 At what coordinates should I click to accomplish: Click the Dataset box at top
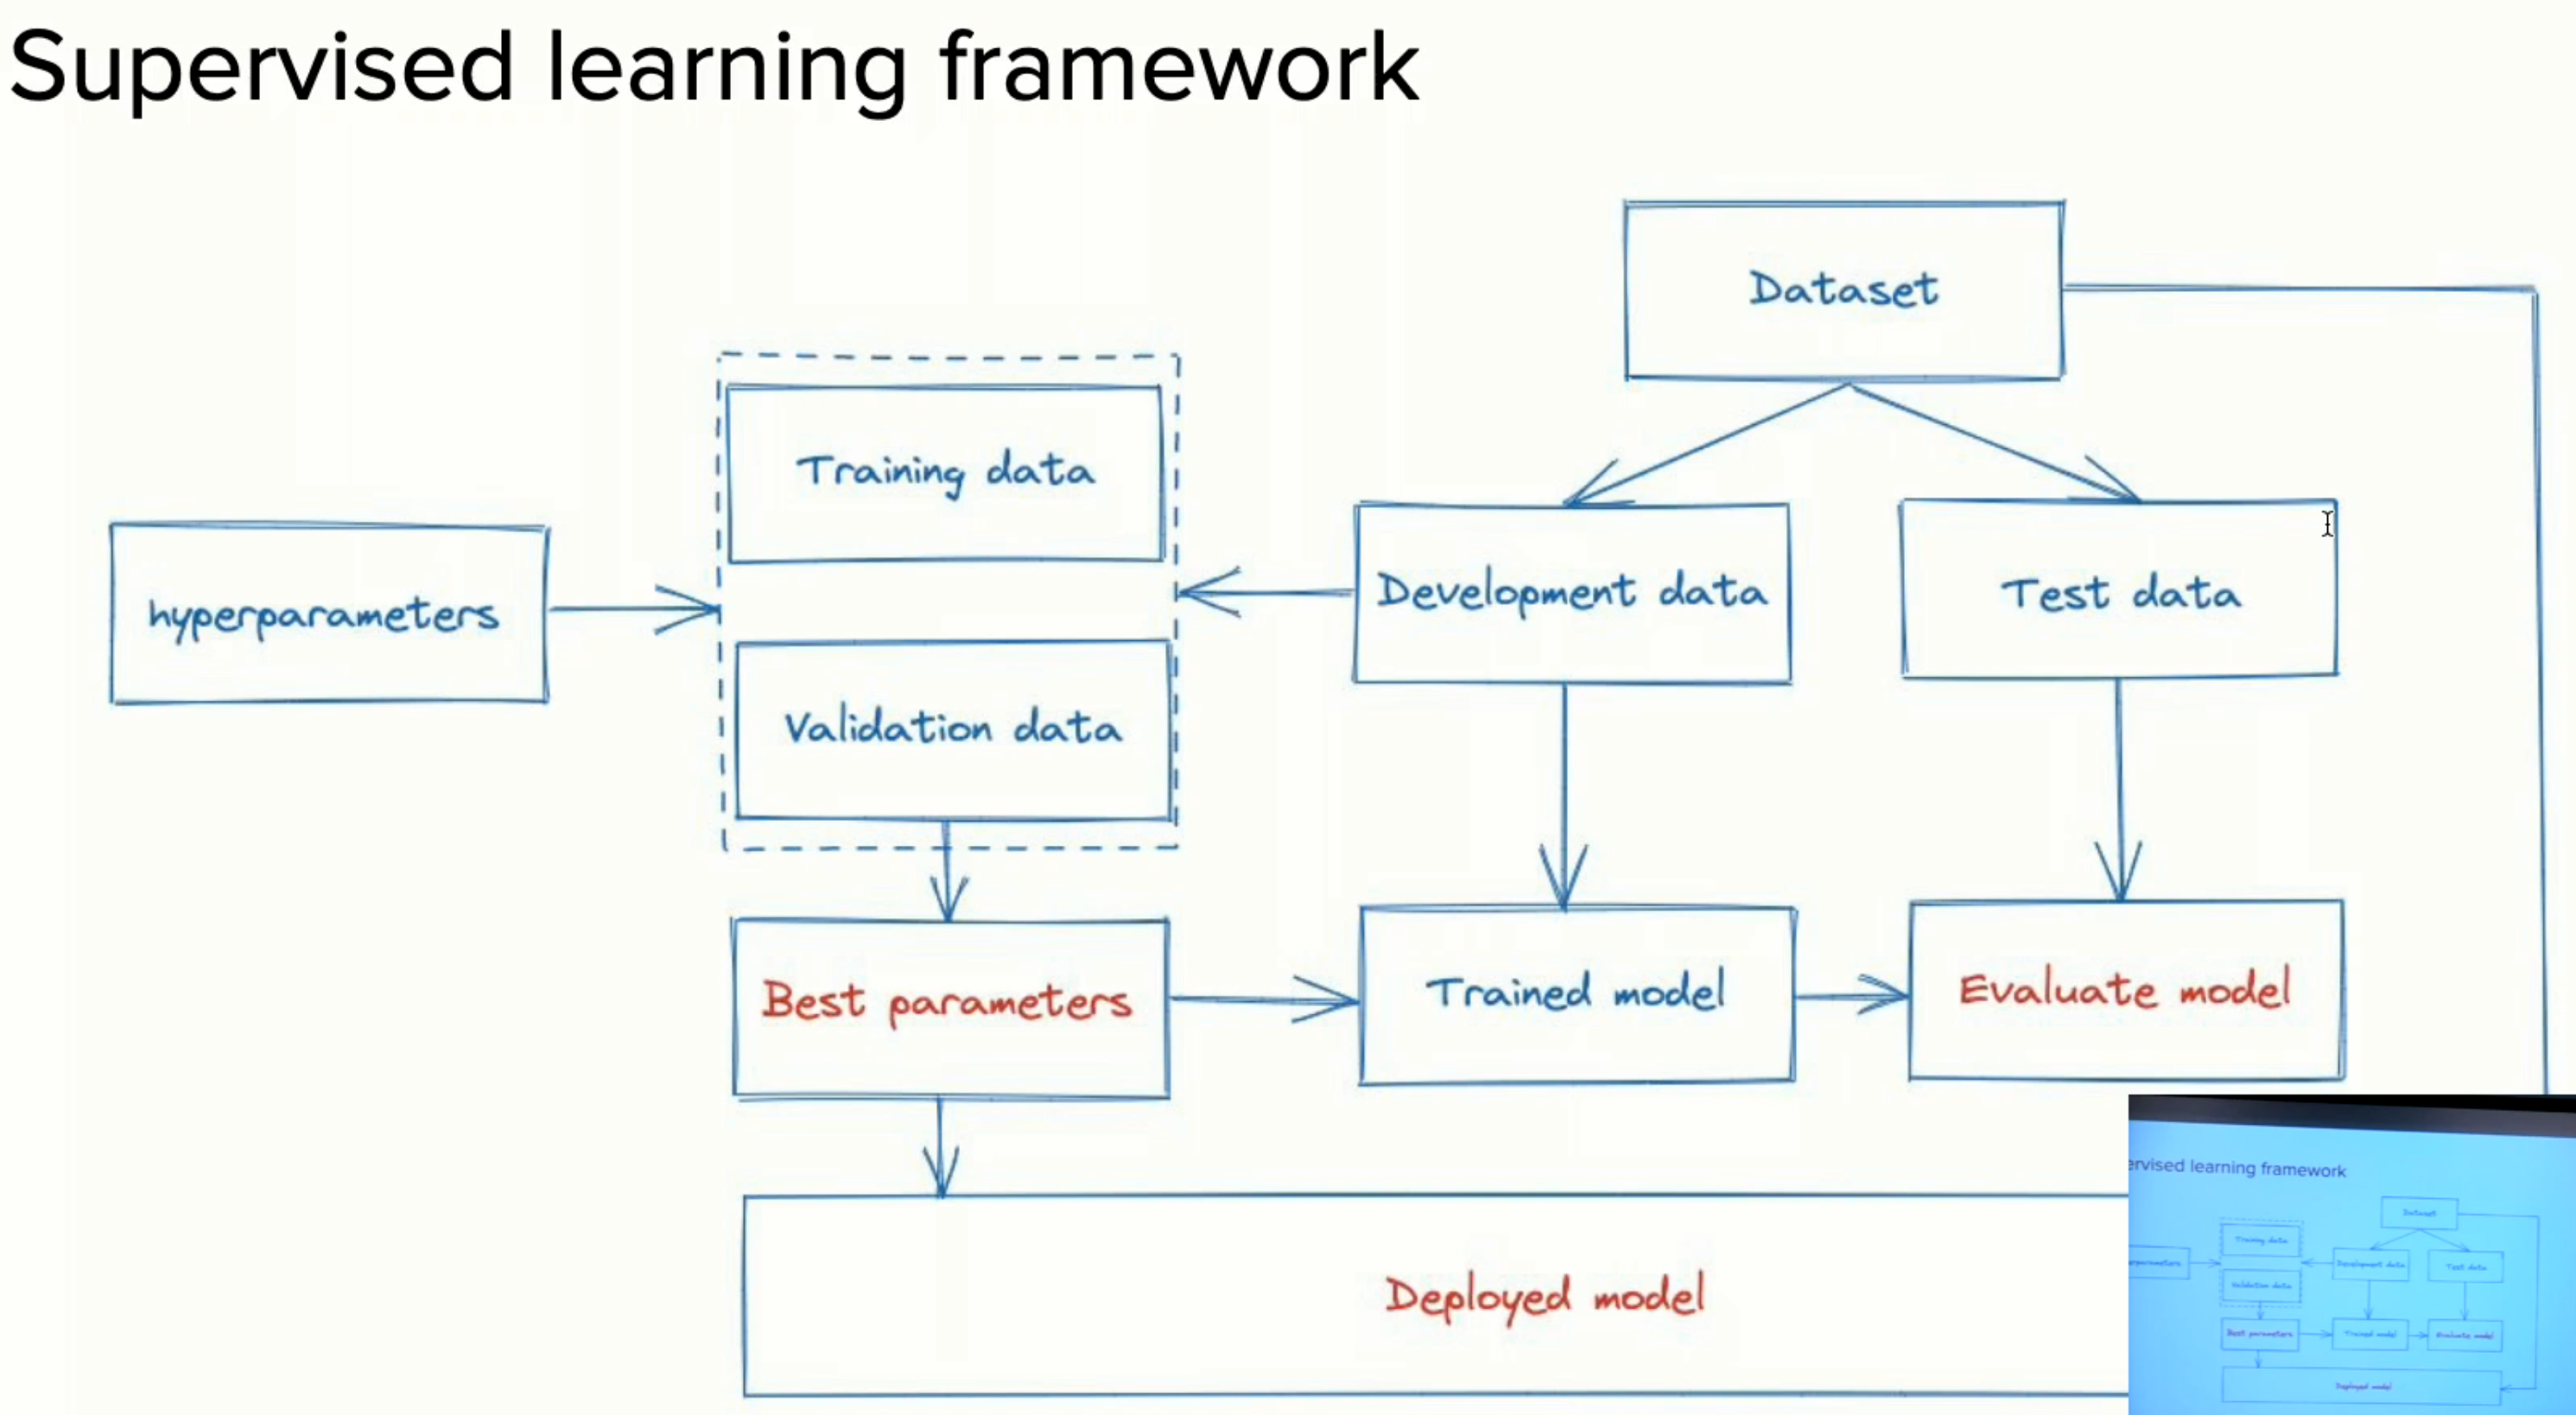(x=1839, y=291)
